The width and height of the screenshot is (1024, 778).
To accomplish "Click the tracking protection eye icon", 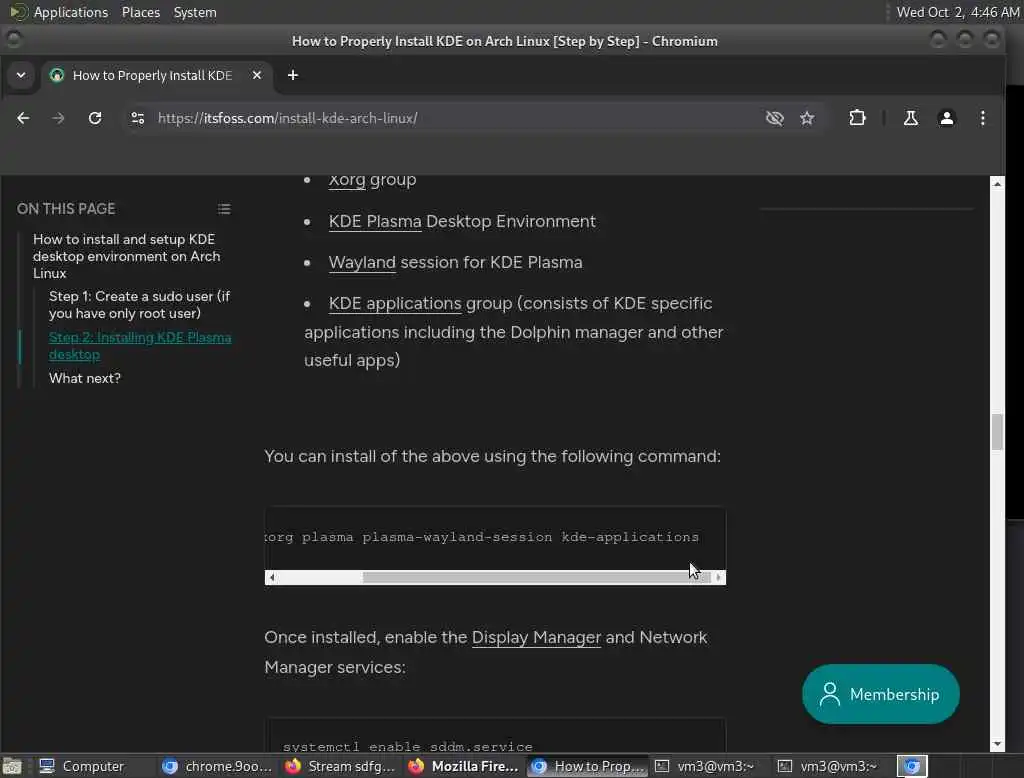I will pyautogui.click(x=775, y=118).
